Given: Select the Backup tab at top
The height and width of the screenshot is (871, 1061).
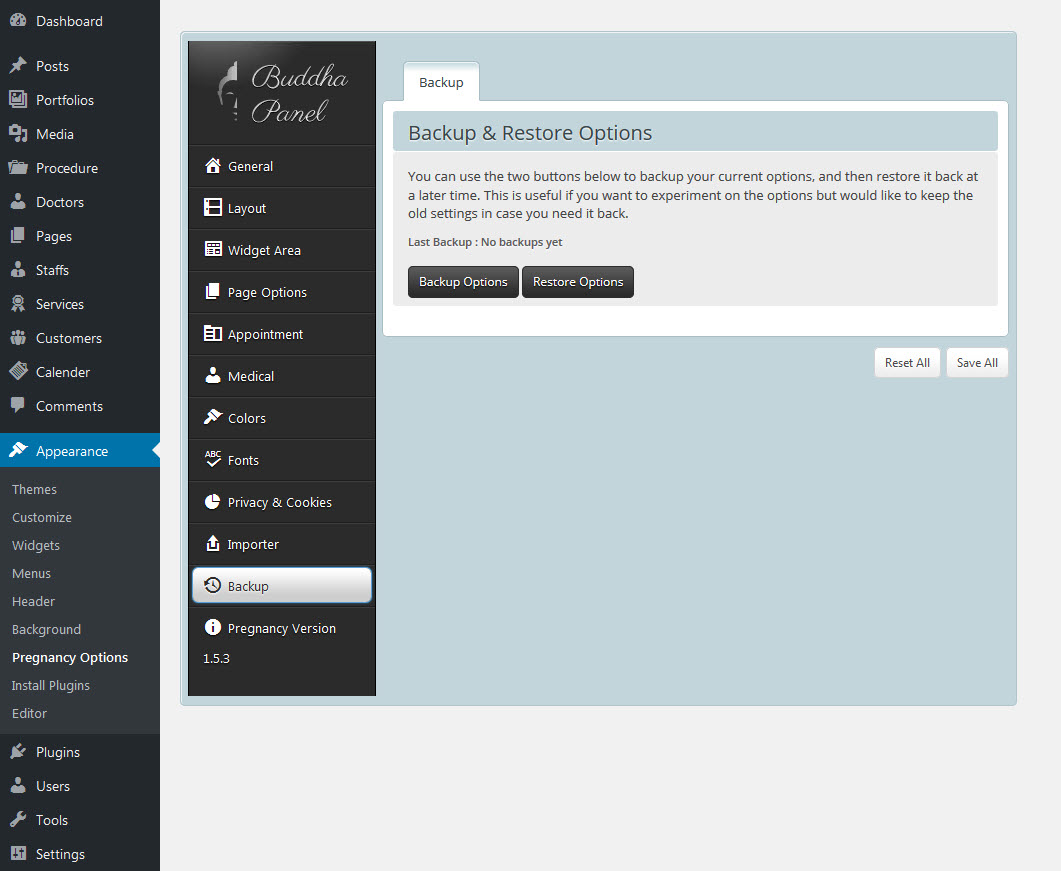Looking at the screenshot, I should 441,82.
